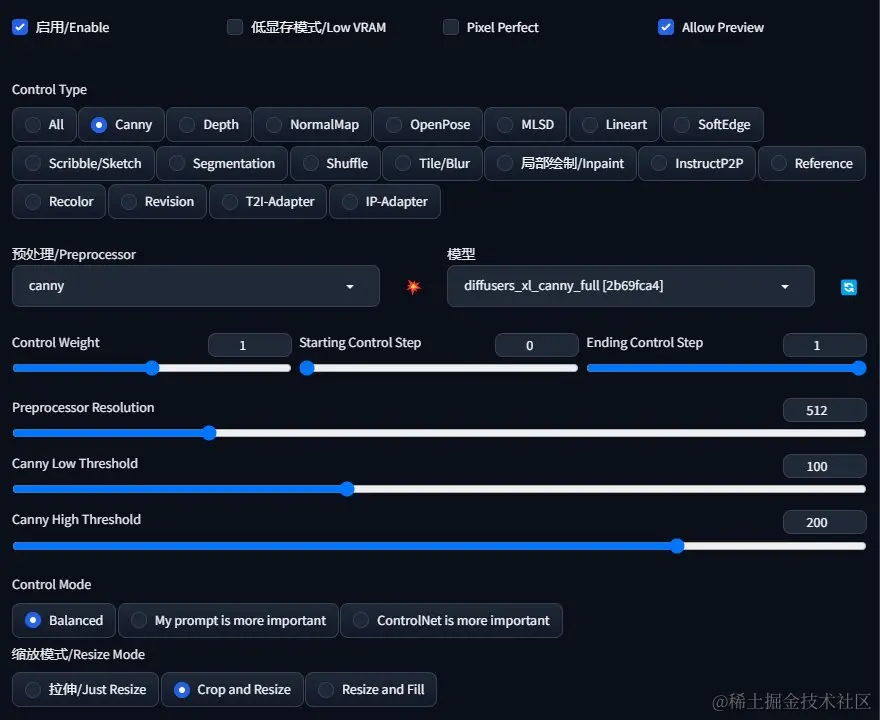Select the All control type
Viewport: 880px width, 720px height.
tap(44, 125)
